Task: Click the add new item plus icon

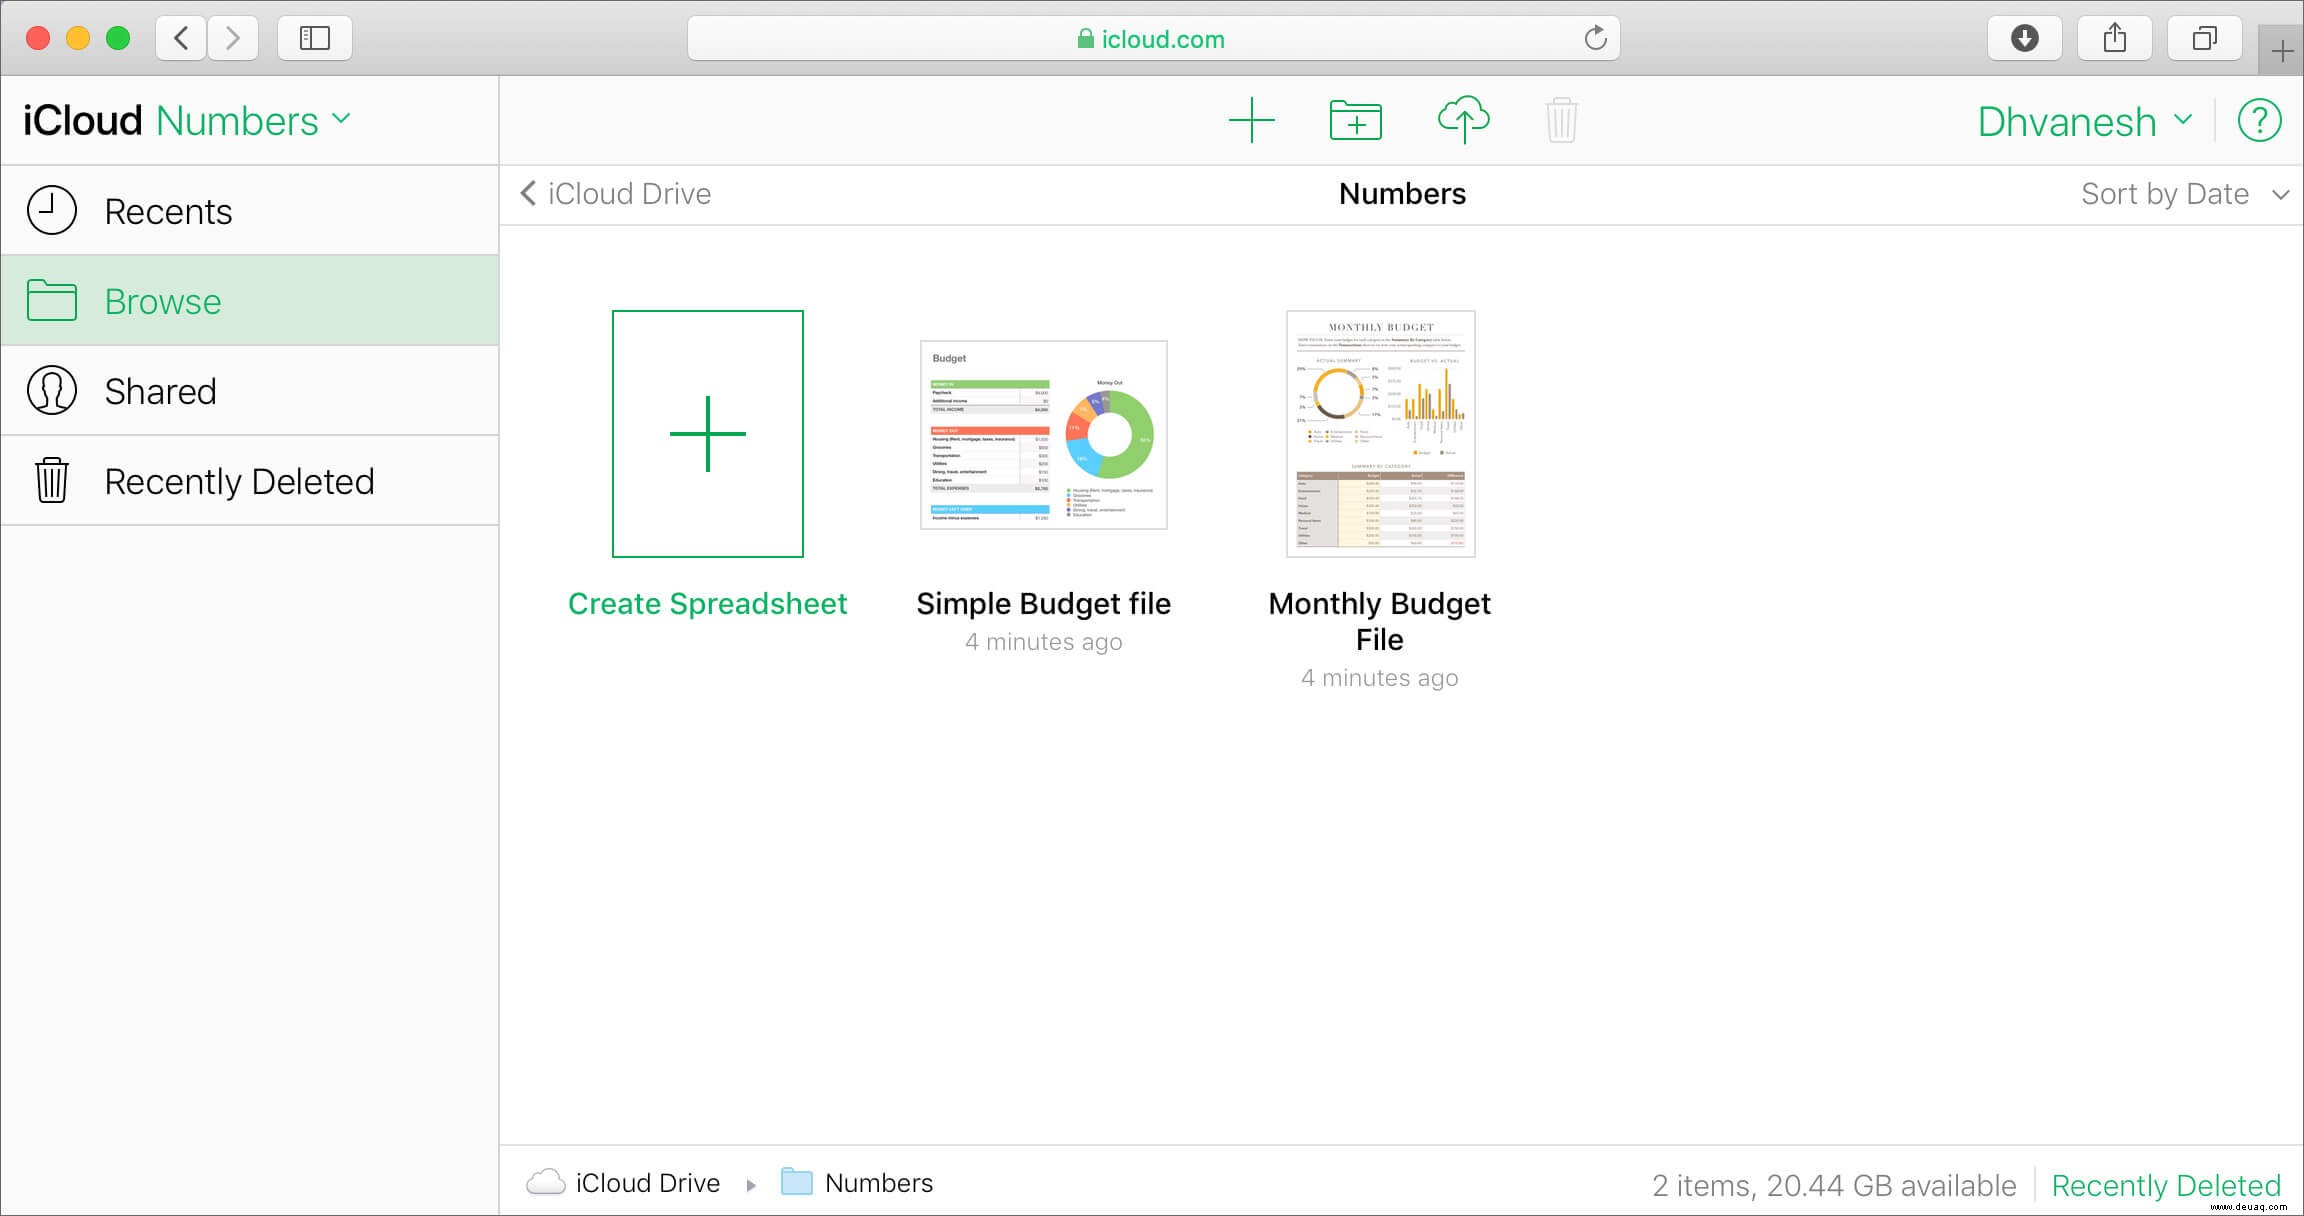Action: pos(1250,119)
